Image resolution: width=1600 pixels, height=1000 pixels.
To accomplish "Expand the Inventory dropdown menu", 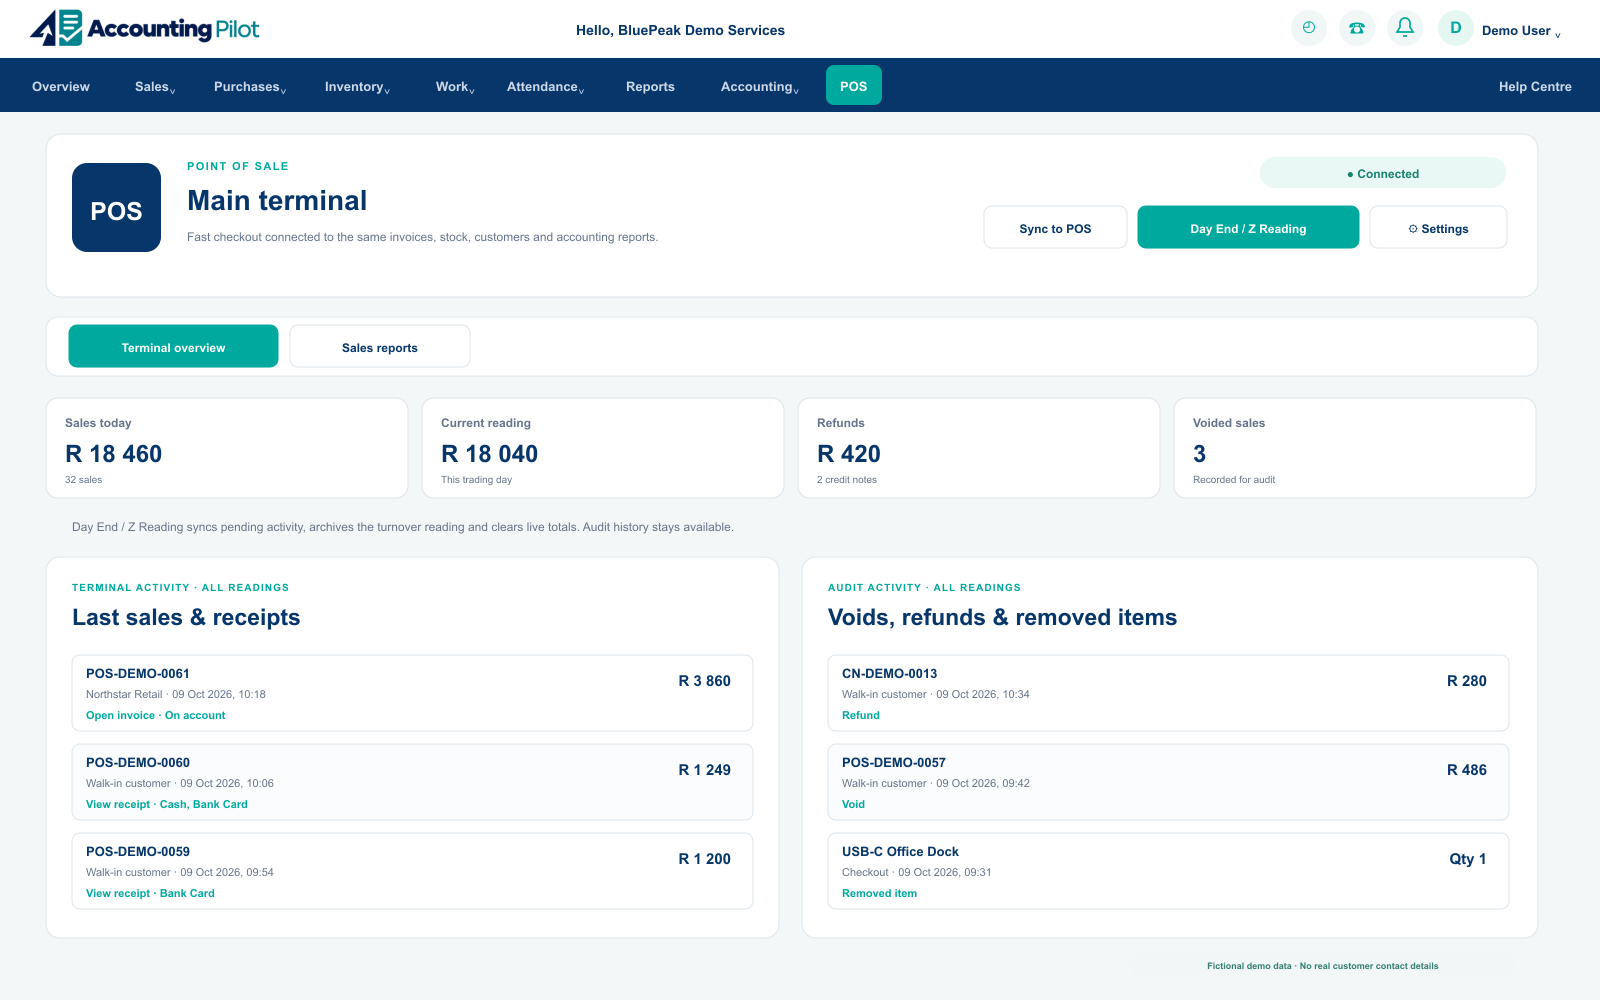I will tap(357, 87).
